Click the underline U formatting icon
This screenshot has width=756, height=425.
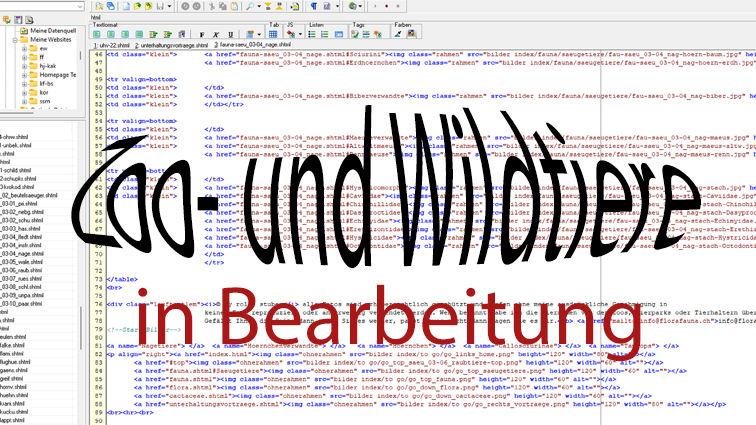(x=230, y=34)
